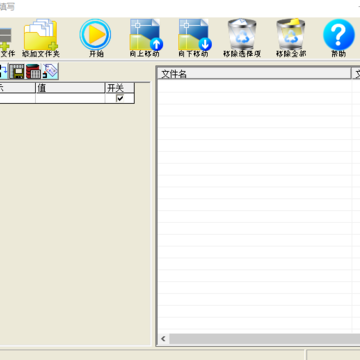Click the file list's left scroll arrow
Viewport: 360px width, 360px height.
point(163,339)
